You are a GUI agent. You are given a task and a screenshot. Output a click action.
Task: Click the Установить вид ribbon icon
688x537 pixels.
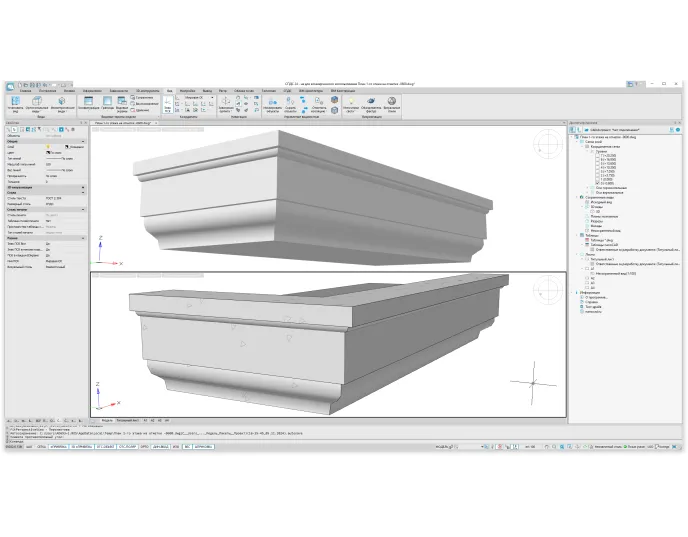14,103
